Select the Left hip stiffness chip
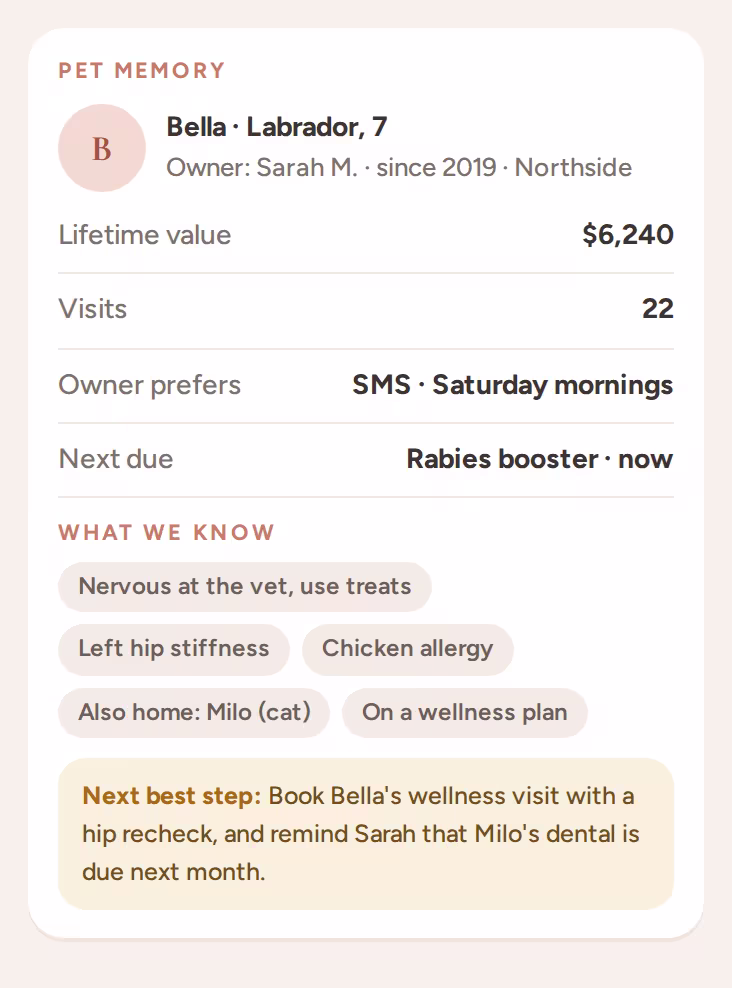Image resolution: width=732 pixels, height=988 pixels. (174, 649)
